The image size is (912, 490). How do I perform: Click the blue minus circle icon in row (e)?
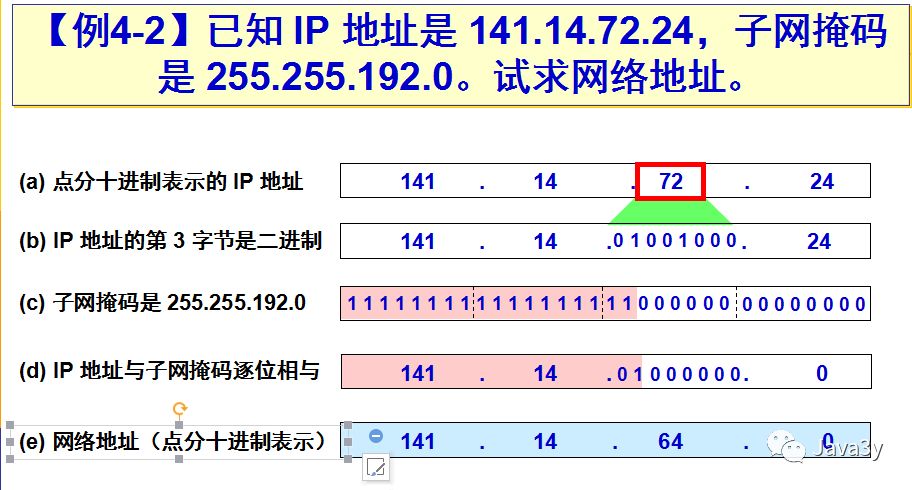tap(376, 435)
